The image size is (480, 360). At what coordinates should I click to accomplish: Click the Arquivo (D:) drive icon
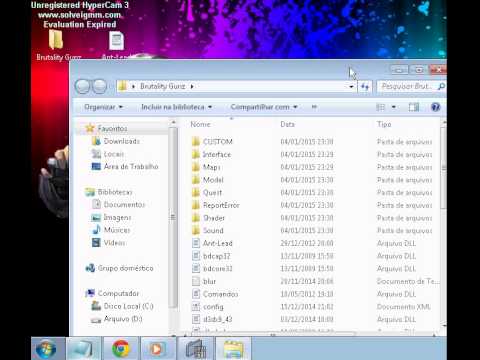tap(96, 319)
